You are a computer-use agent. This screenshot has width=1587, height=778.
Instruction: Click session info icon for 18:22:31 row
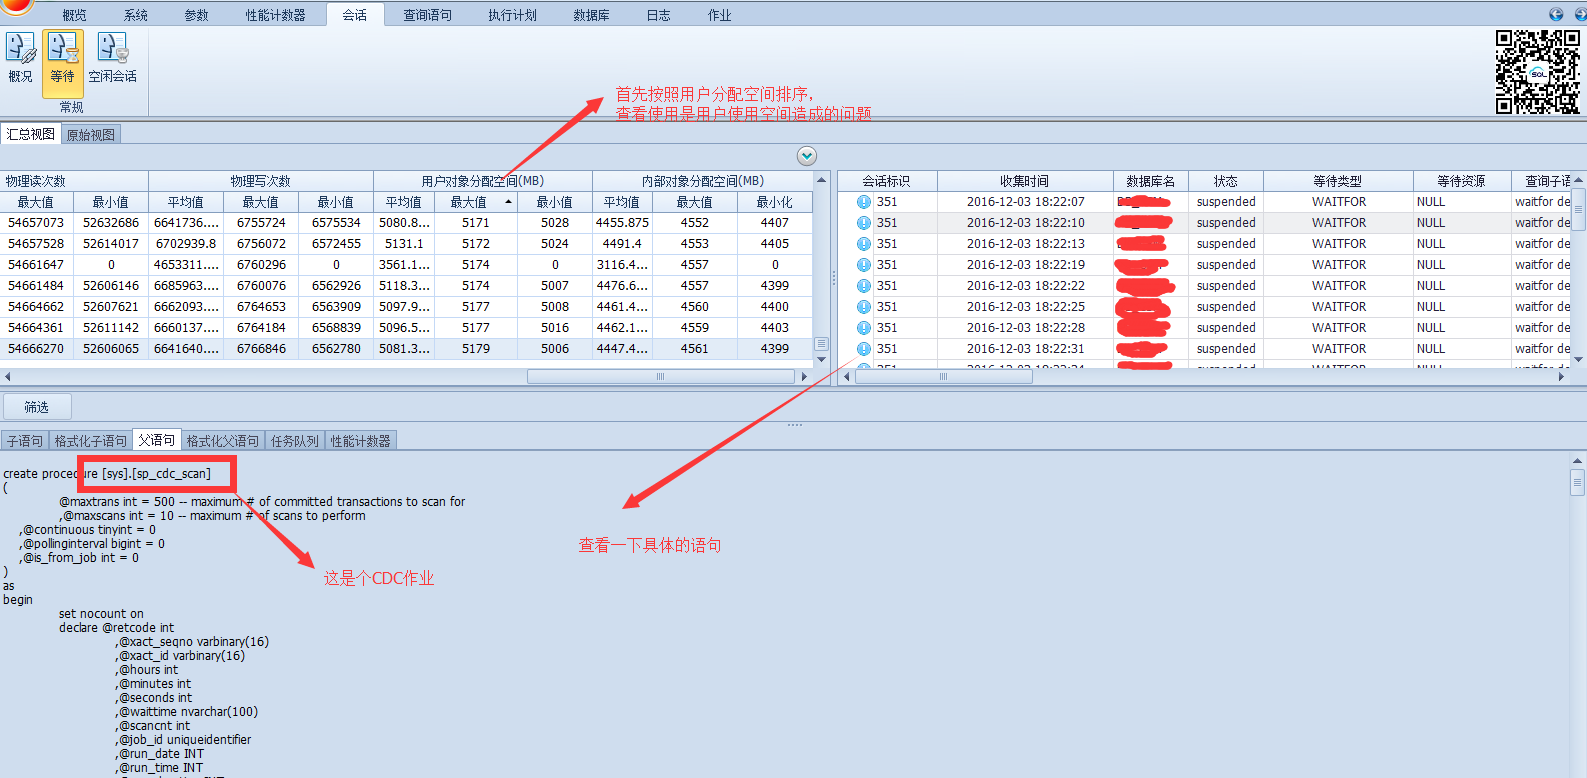864,349
